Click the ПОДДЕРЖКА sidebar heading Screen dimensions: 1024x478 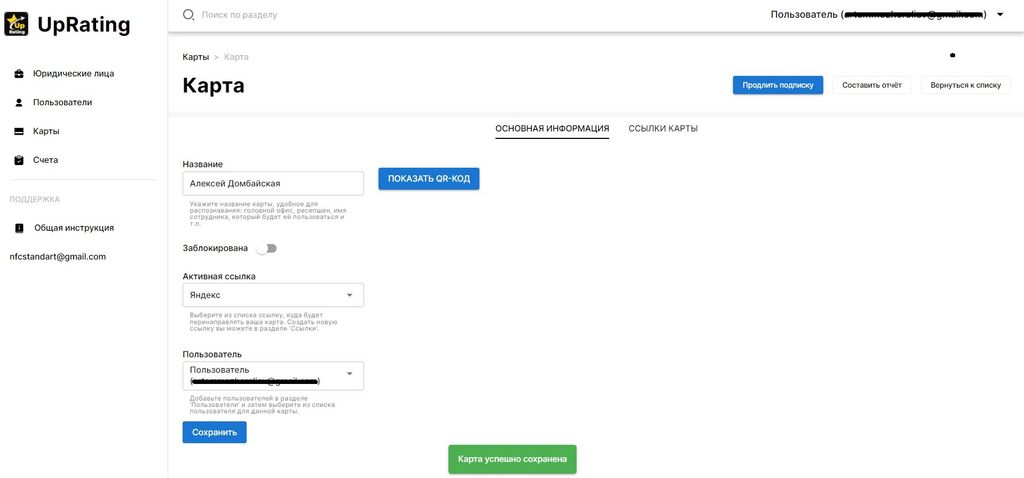click(x=35, y=199)
